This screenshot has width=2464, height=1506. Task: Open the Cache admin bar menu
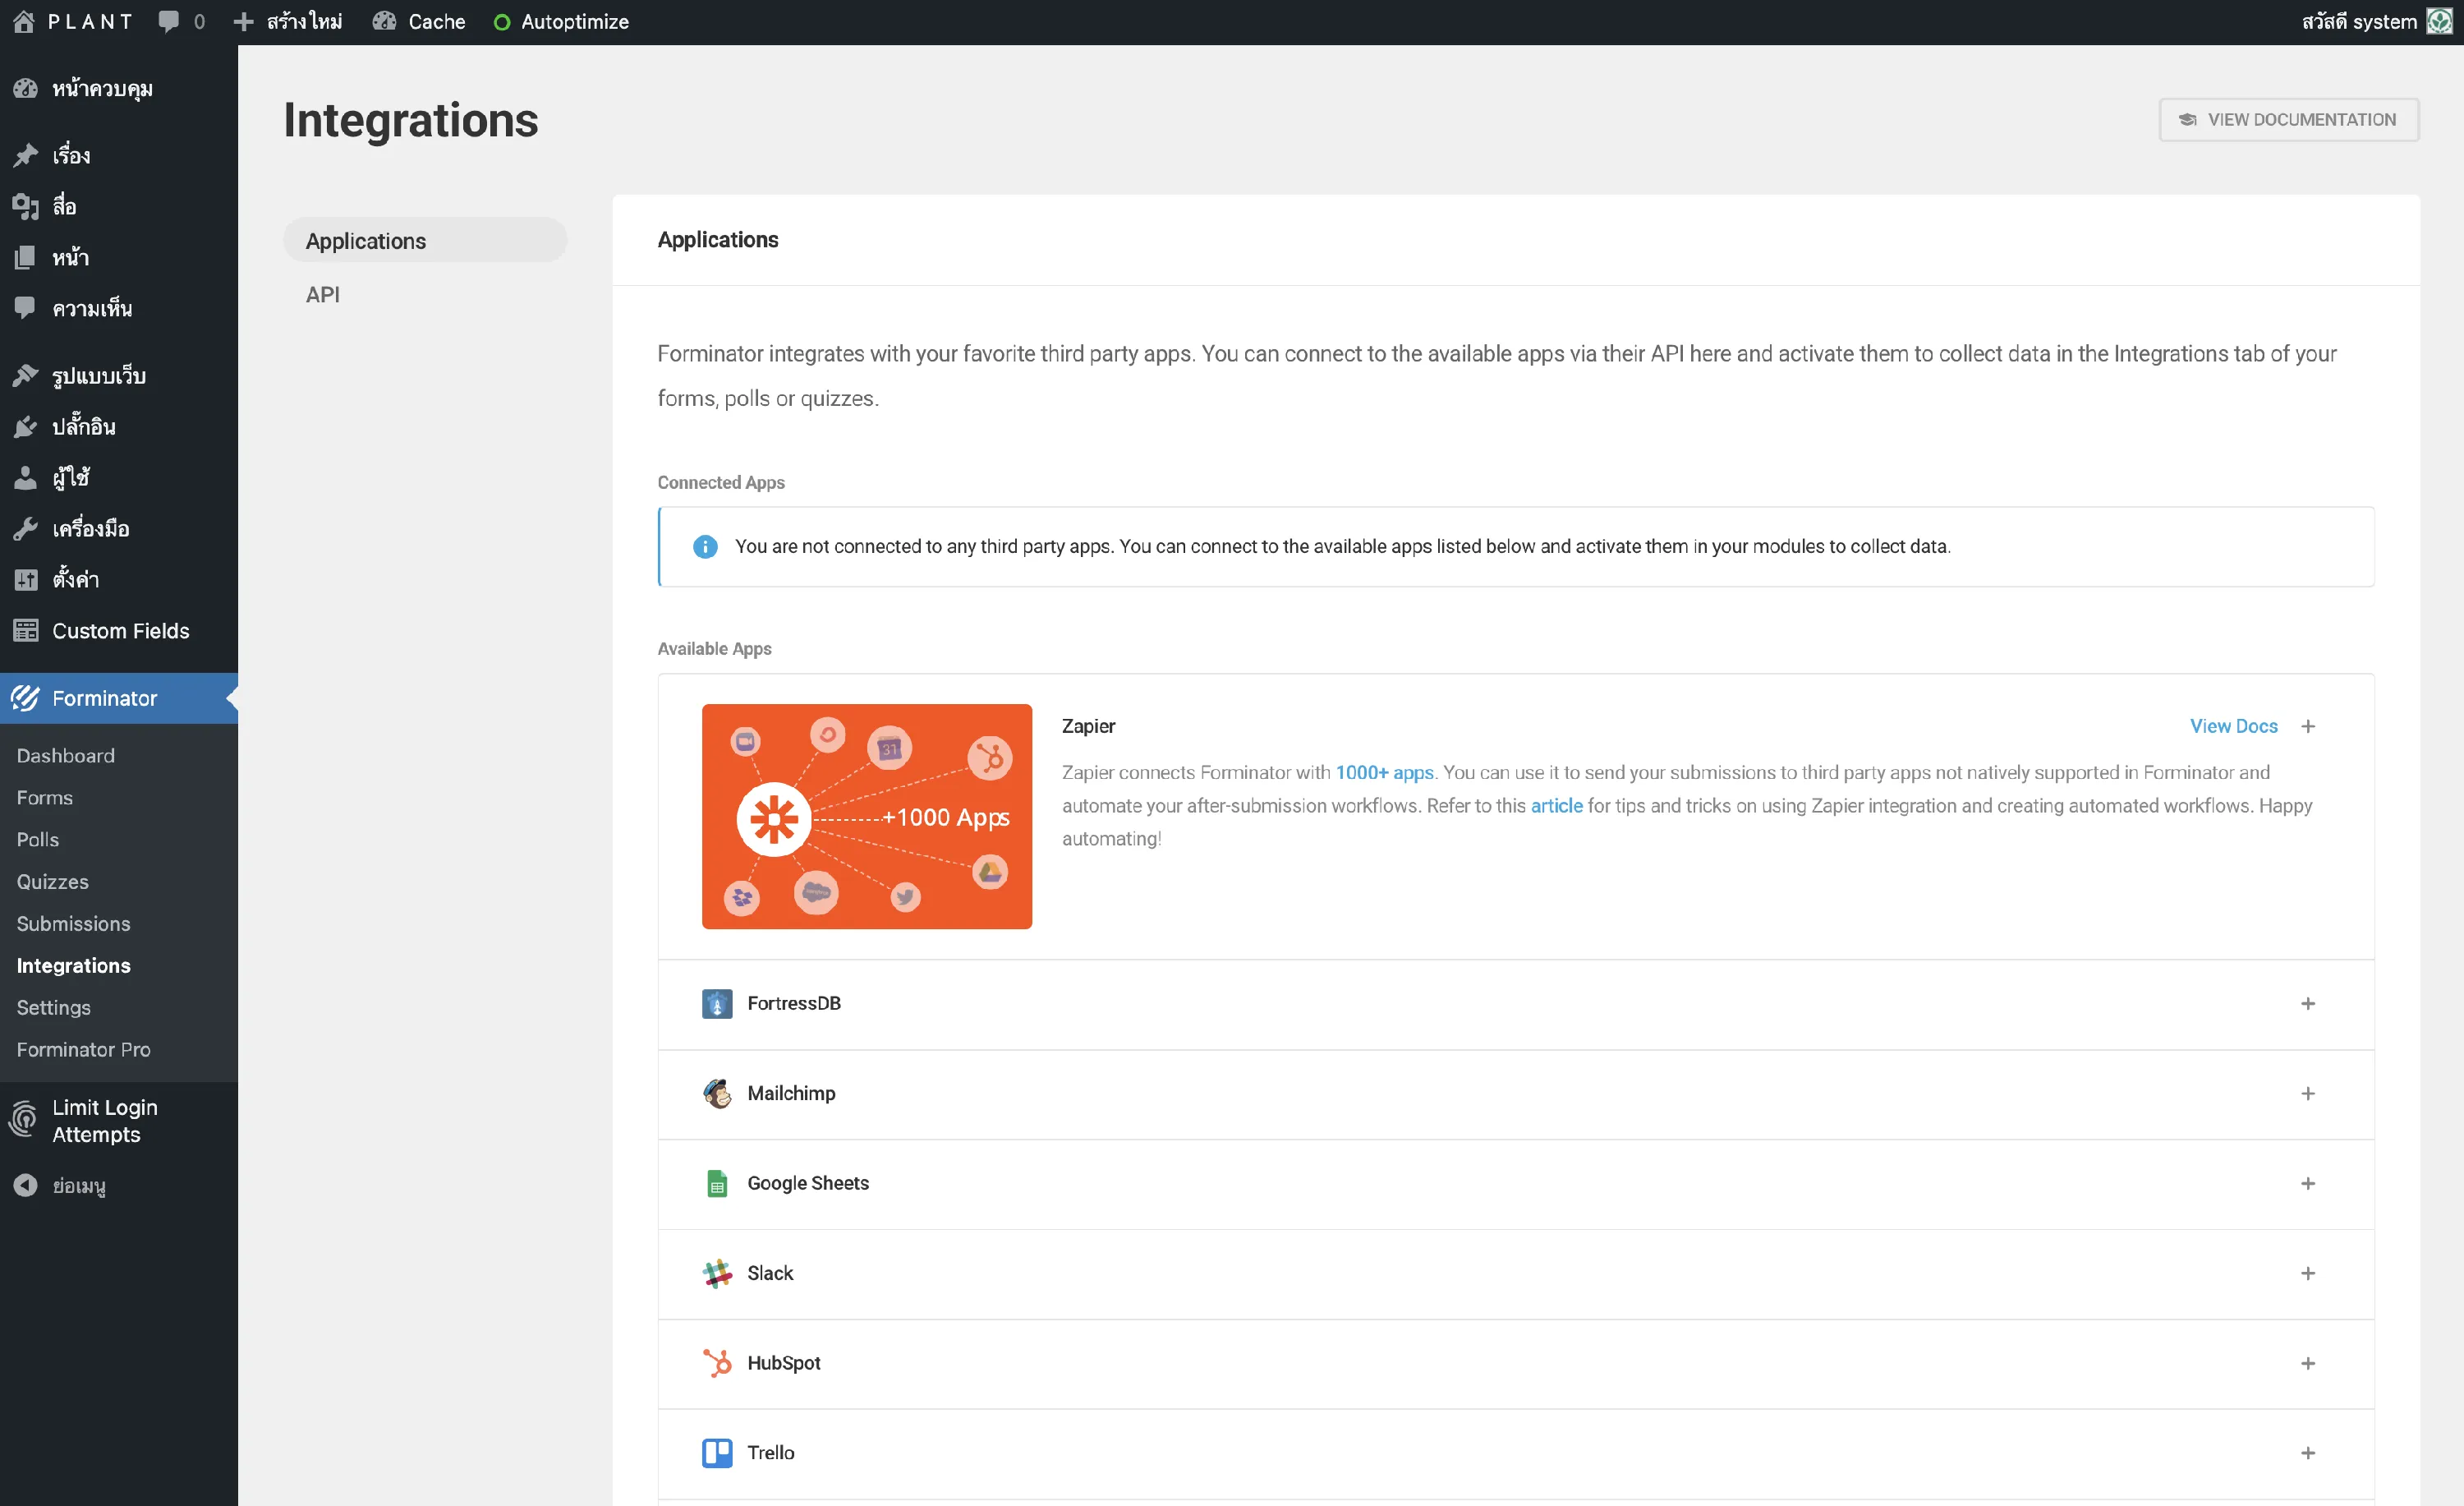point(419,21)
